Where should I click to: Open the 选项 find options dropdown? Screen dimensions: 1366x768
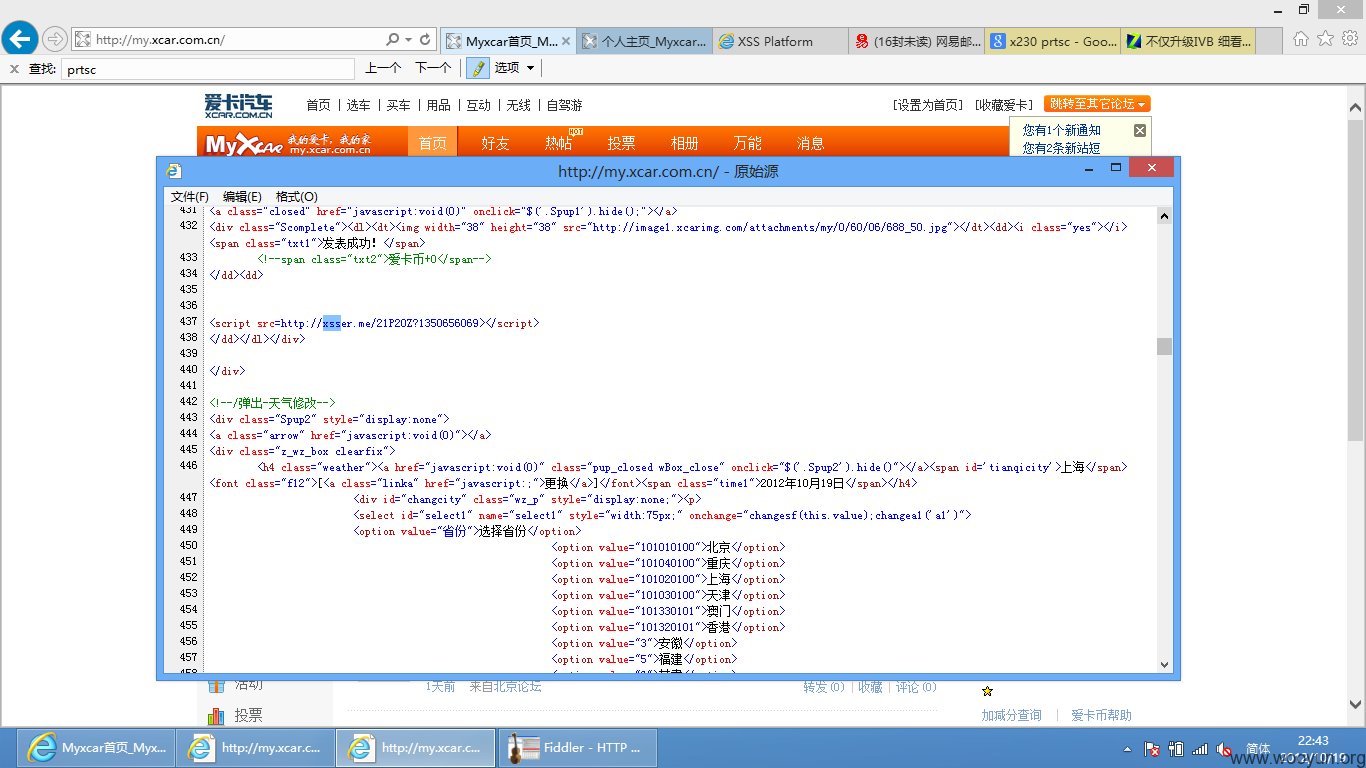pos(515,68)
